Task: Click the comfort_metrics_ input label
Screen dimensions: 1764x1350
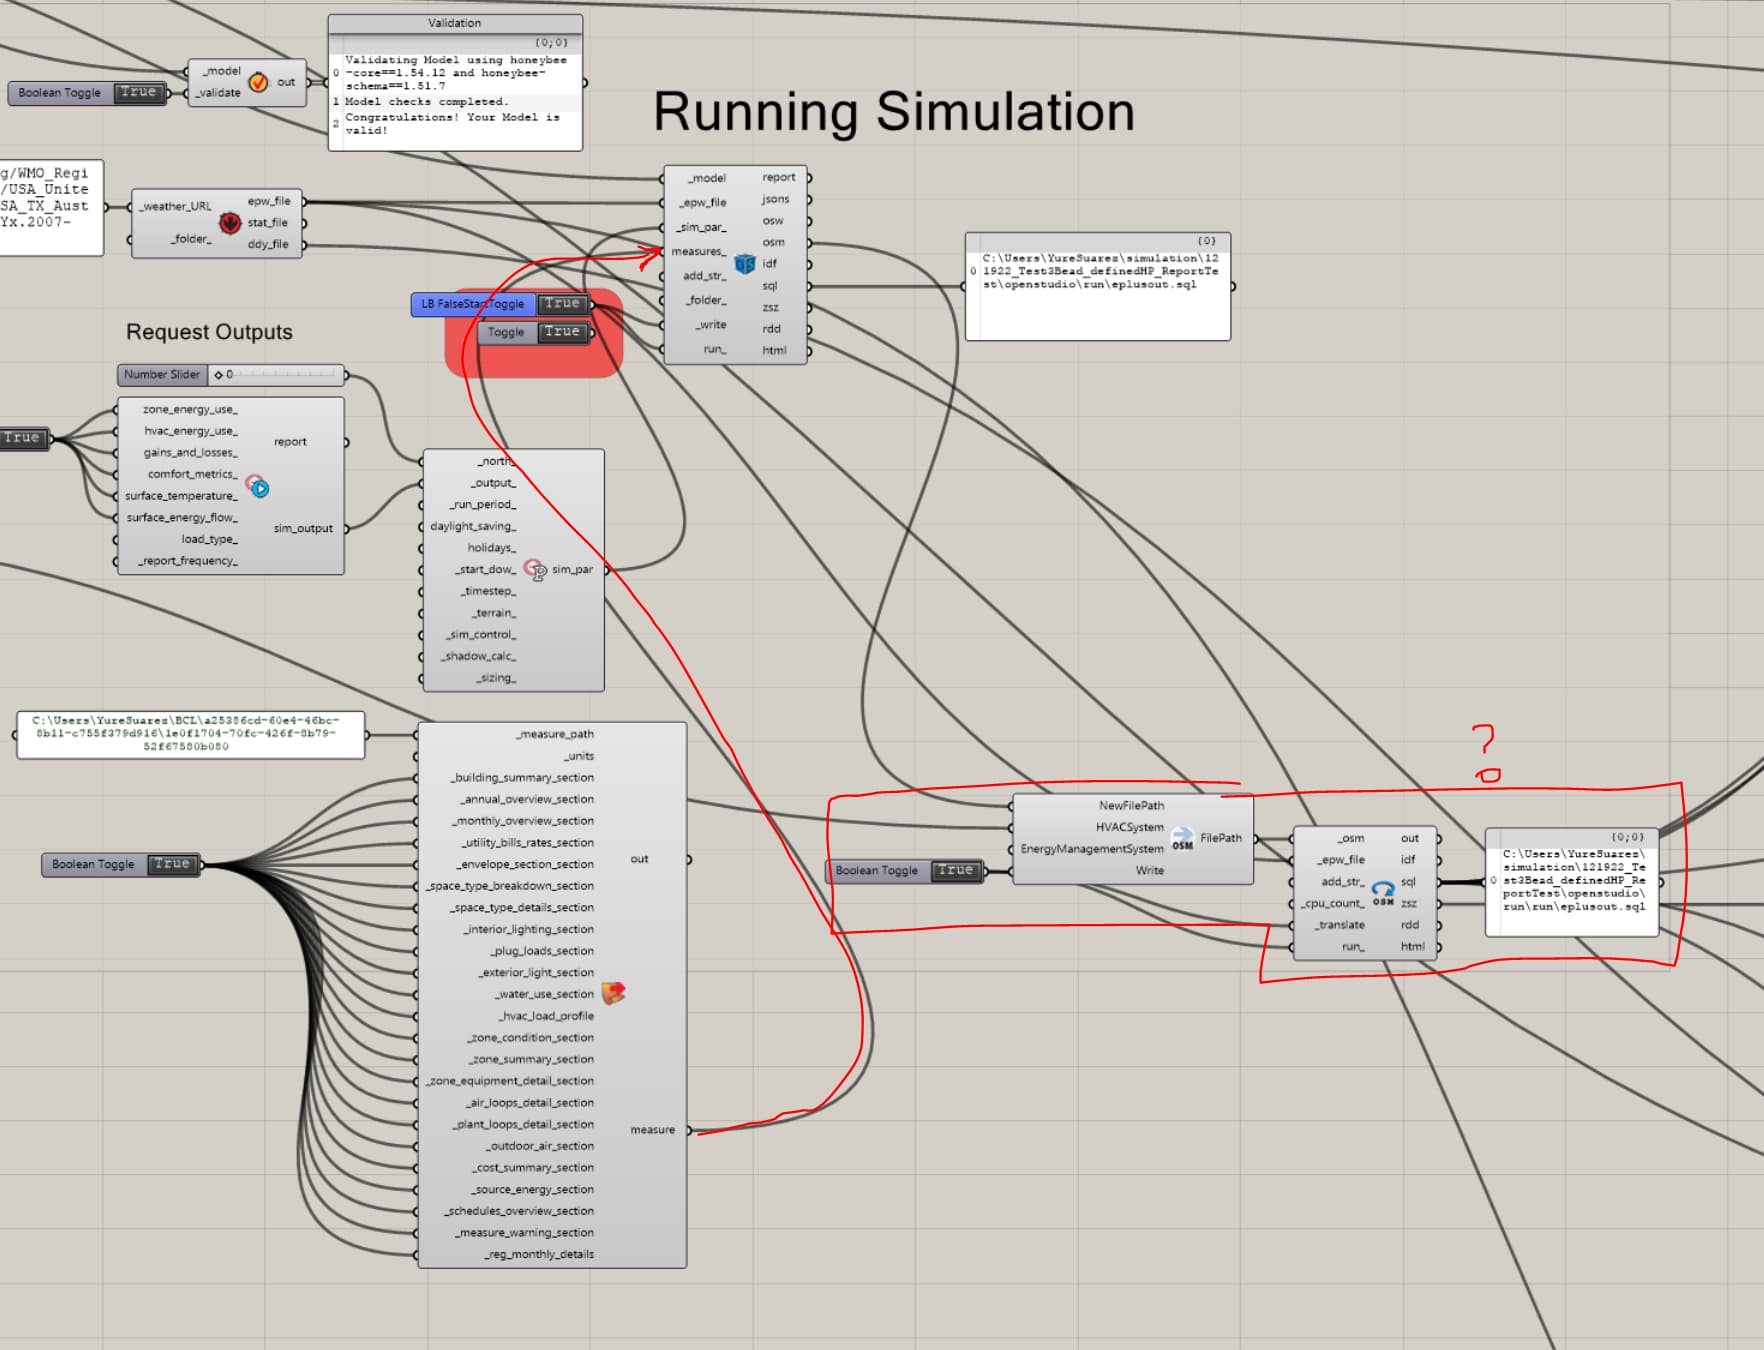Action: pyautogui.click(x=193, y=474)
